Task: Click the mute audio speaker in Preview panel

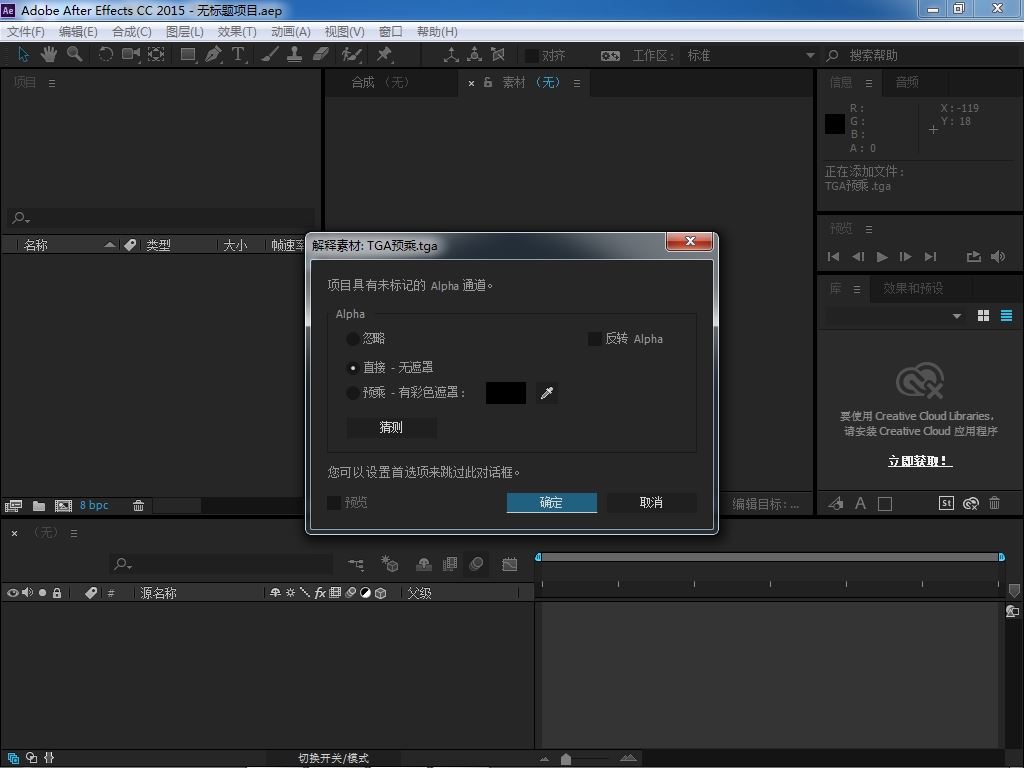Action: (x=998, y=257)
